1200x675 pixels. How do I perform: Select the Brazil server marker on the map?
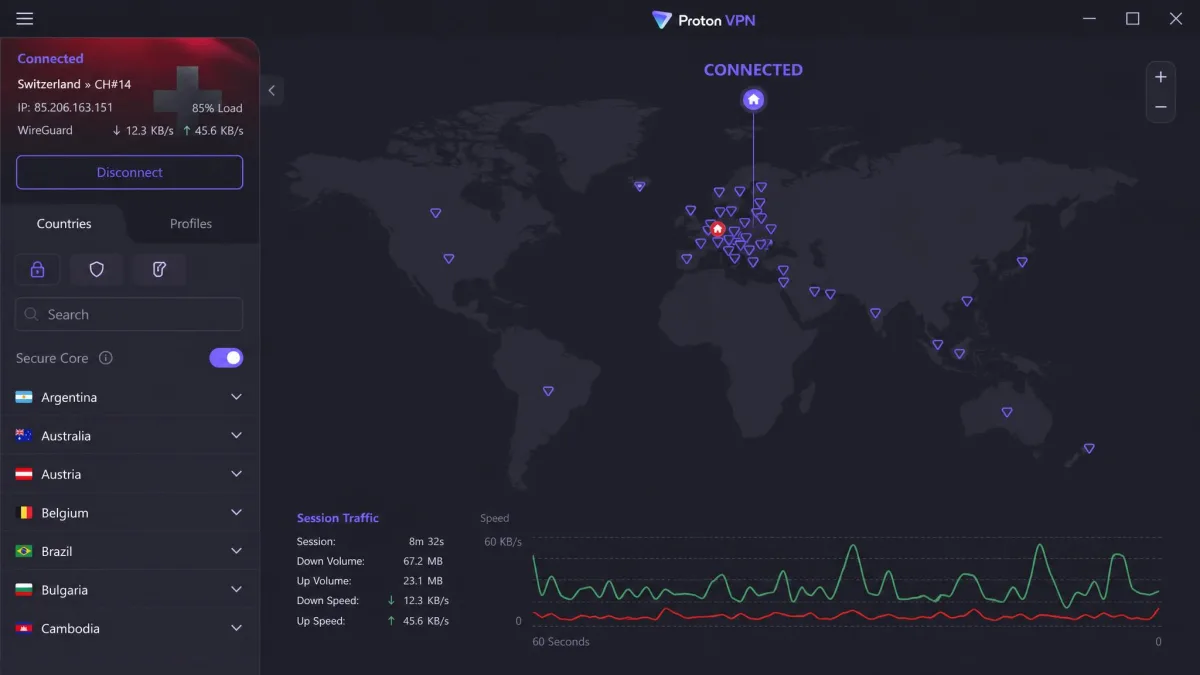click(x=548, y=391)
